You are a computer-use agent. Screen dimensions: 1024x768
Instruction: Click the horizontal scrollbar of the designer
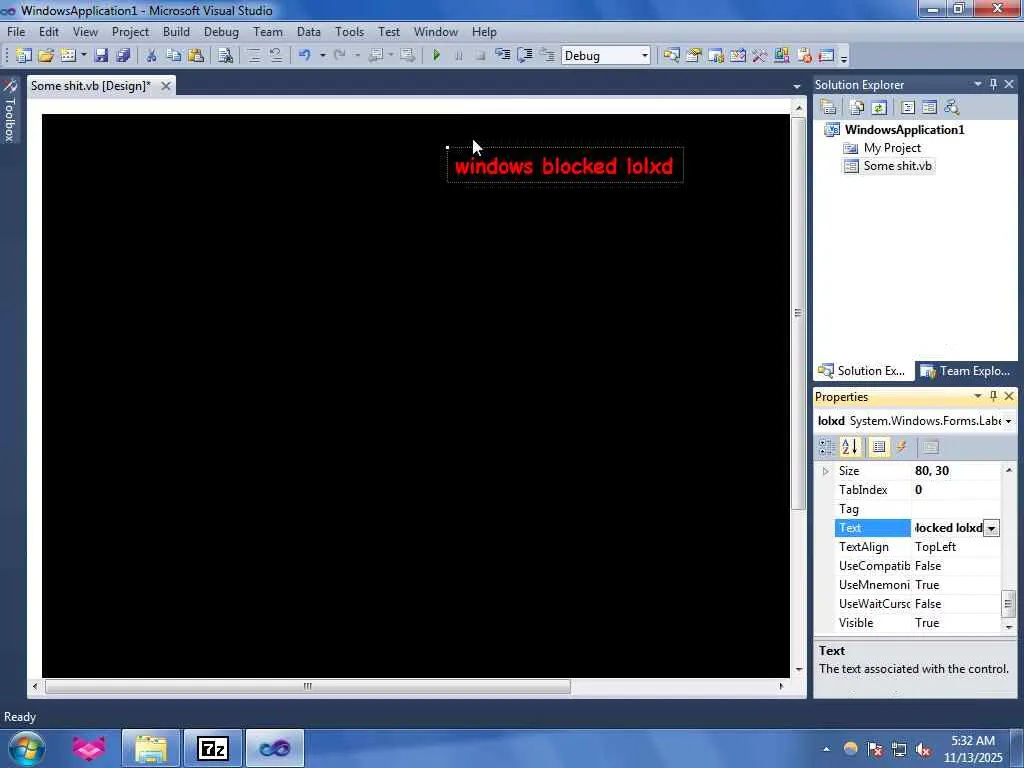tap(307, 686)
